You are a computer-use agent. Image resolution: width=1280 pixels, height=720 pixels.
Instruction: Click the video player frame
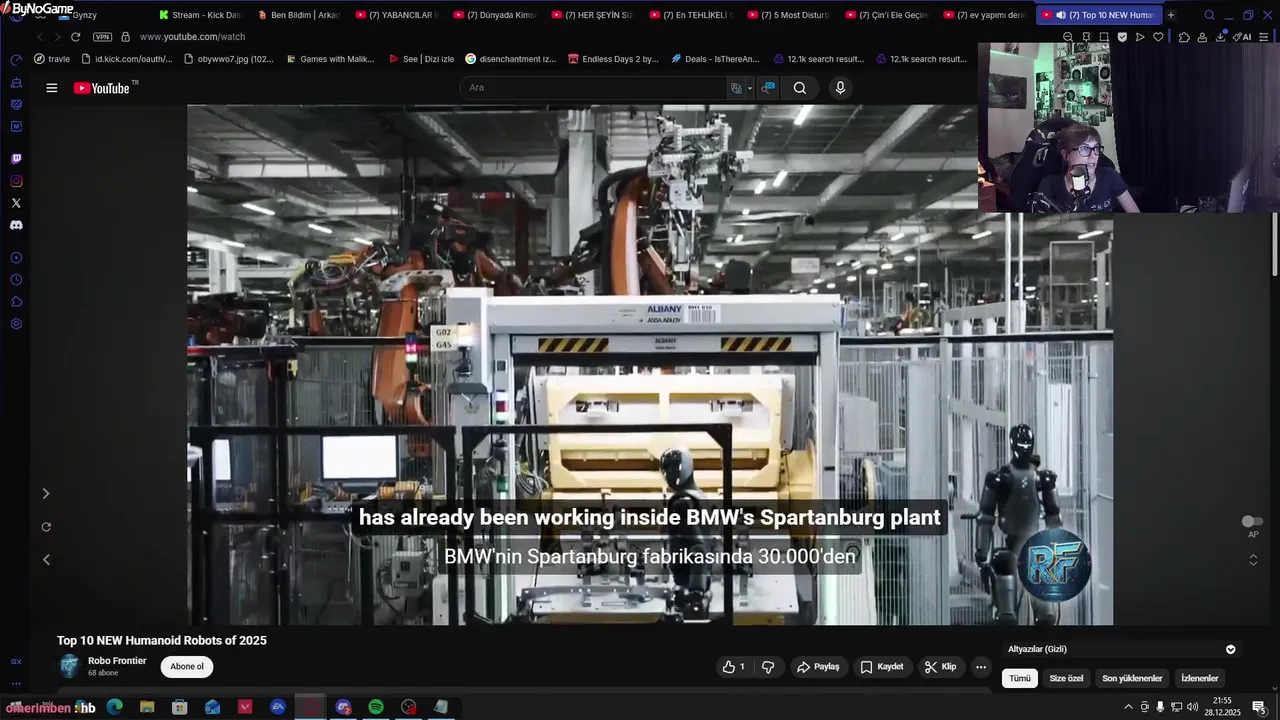click(650, 365)
